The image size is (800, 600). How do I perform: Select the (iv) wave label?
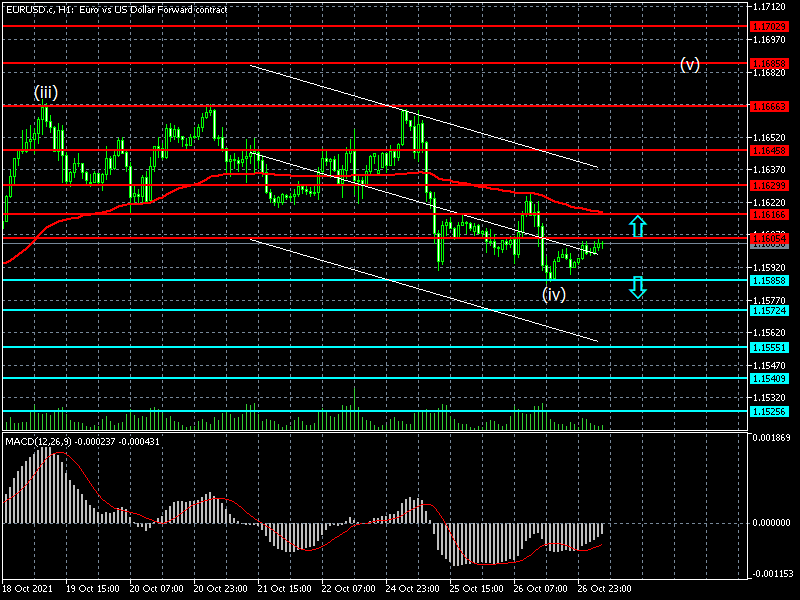[x=554, y=294]
